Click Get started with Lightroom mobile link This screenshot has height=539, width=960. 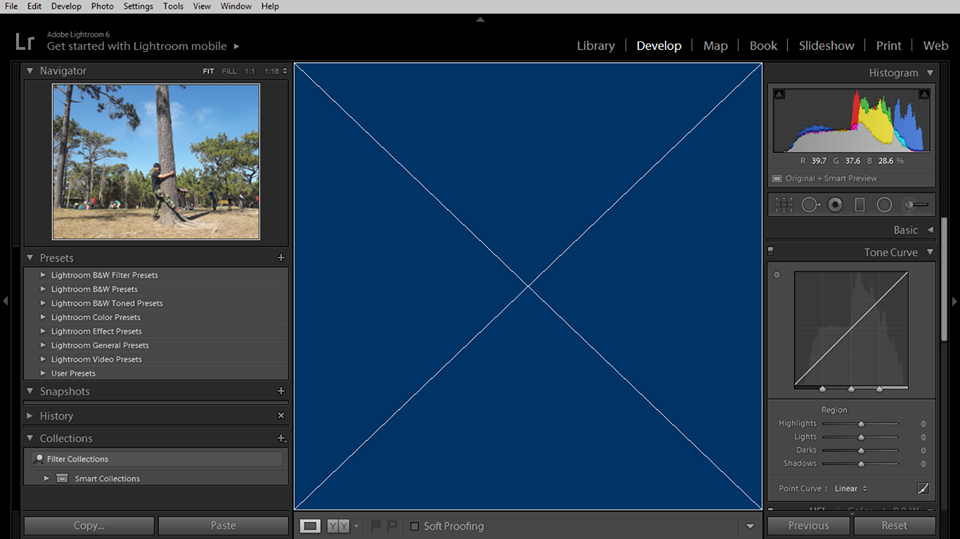coord(137,46)
